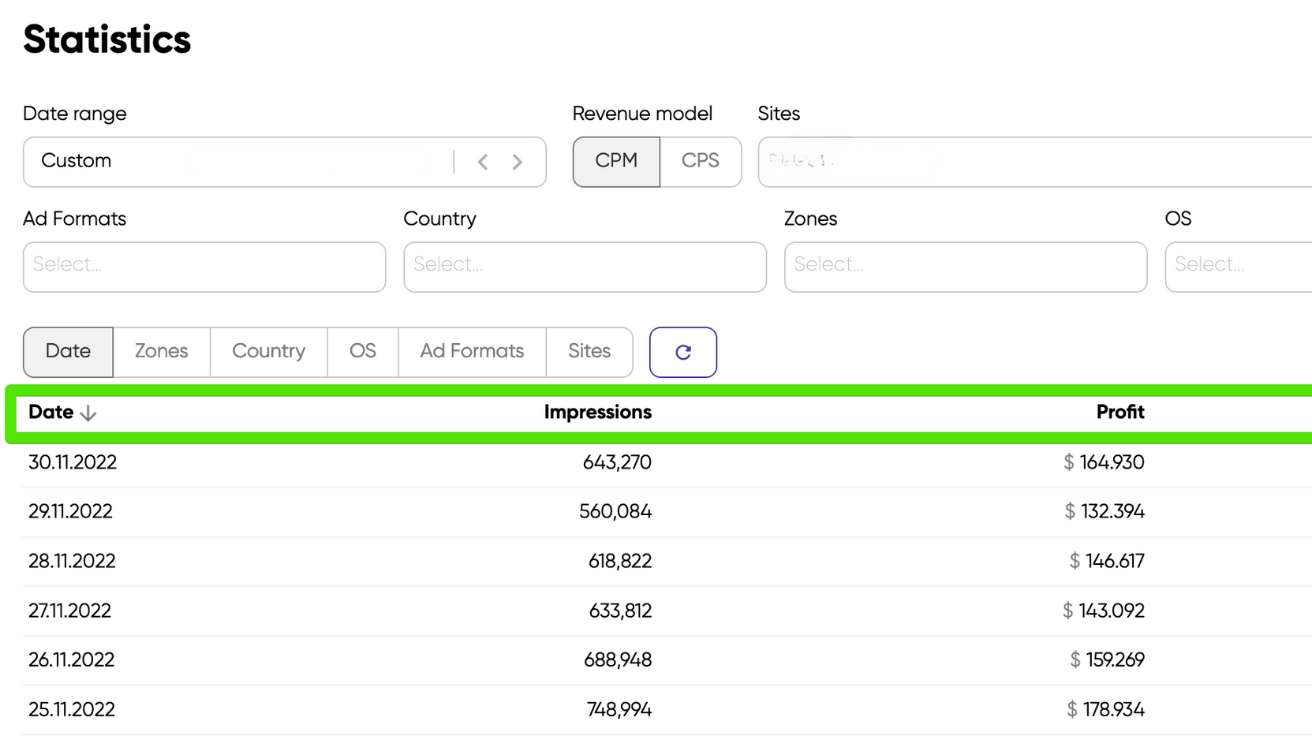Sort table by Profit column header
Image resolution: width=1312 pixels, height=736 pixels.
(1120, 412)
